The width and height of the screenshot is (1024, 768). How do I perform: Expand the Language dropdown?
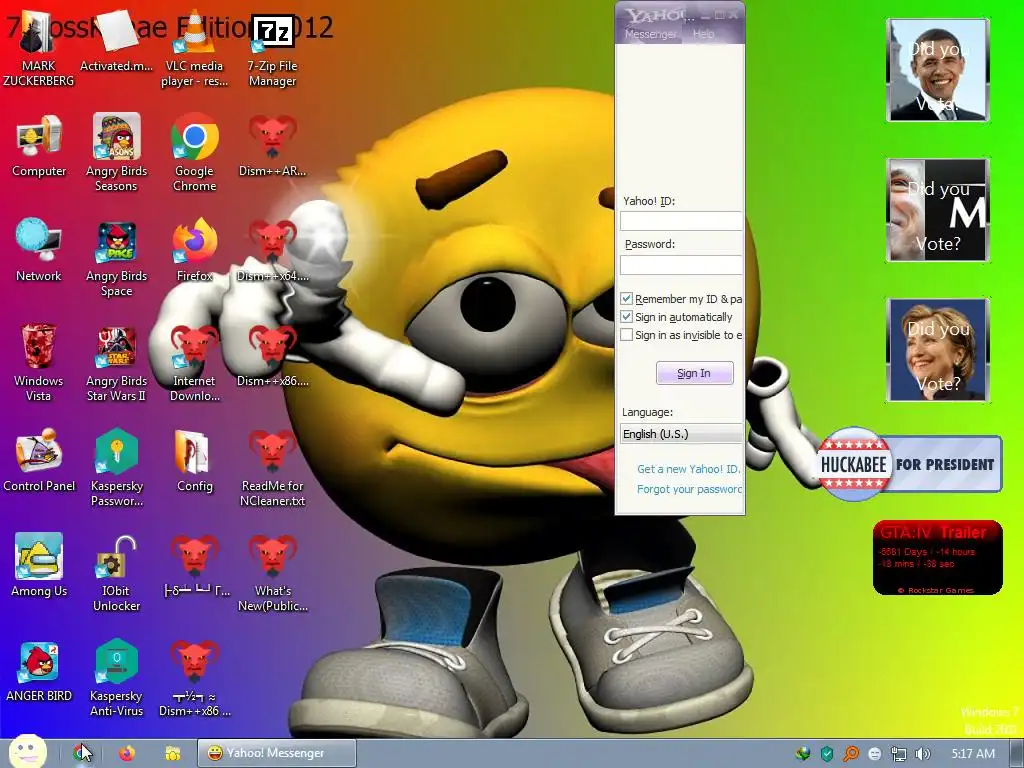681,434
